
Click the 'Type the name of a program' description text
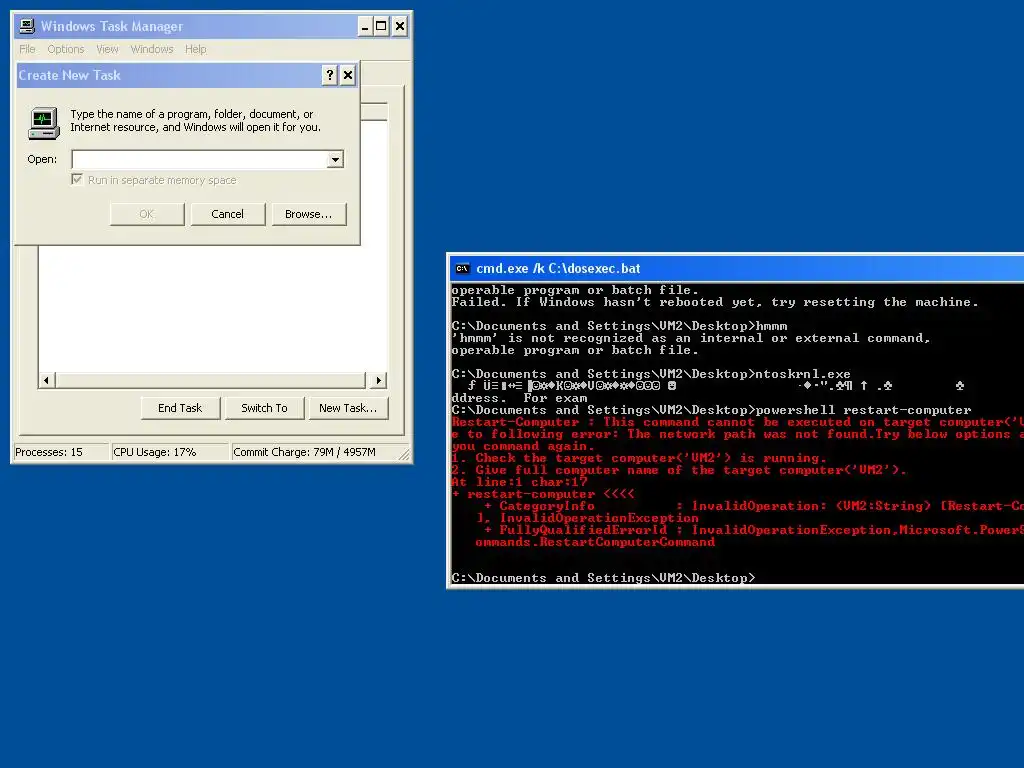[195, 121]
